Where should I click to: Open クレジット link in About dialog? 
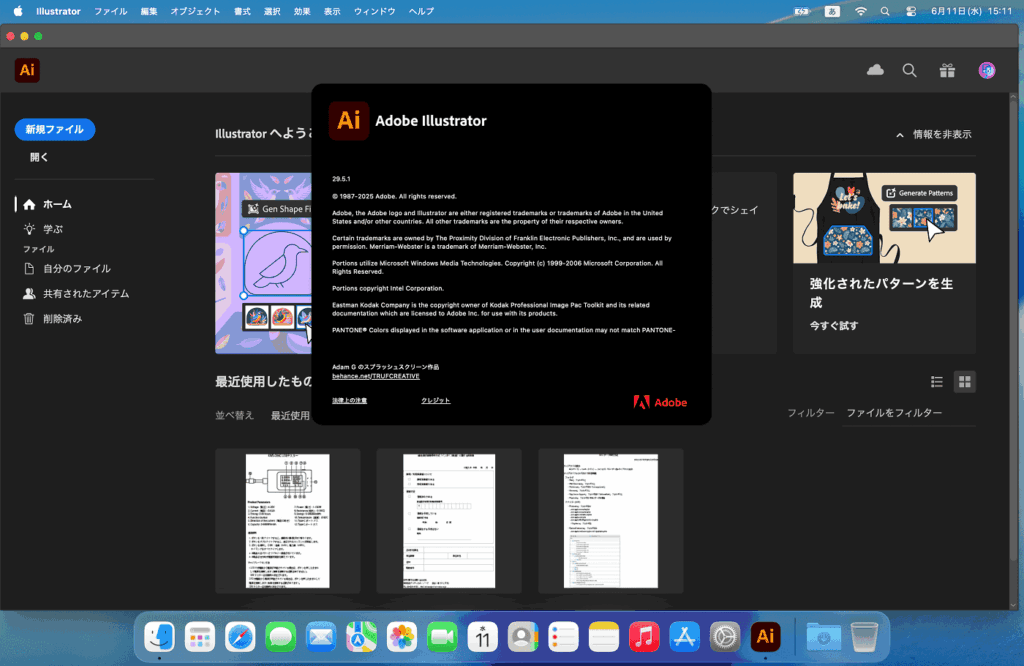point(436,400)
